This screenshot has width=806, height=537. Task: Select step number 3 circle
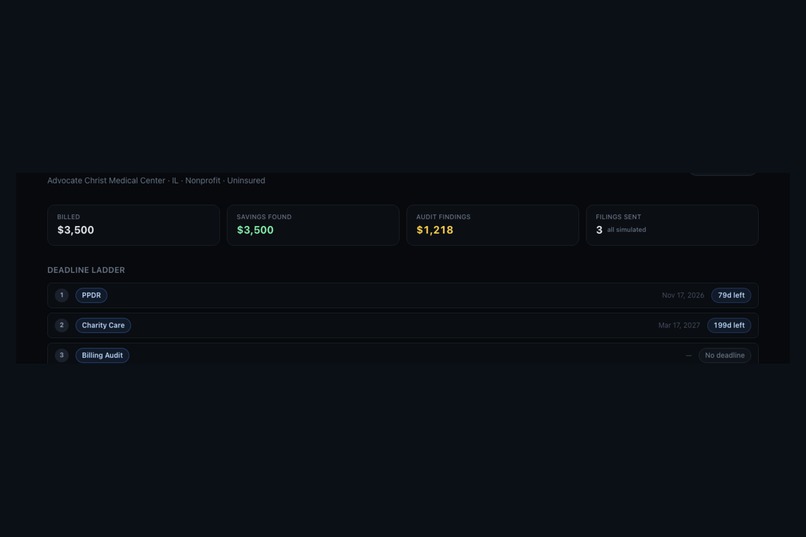tap(62, 355)
